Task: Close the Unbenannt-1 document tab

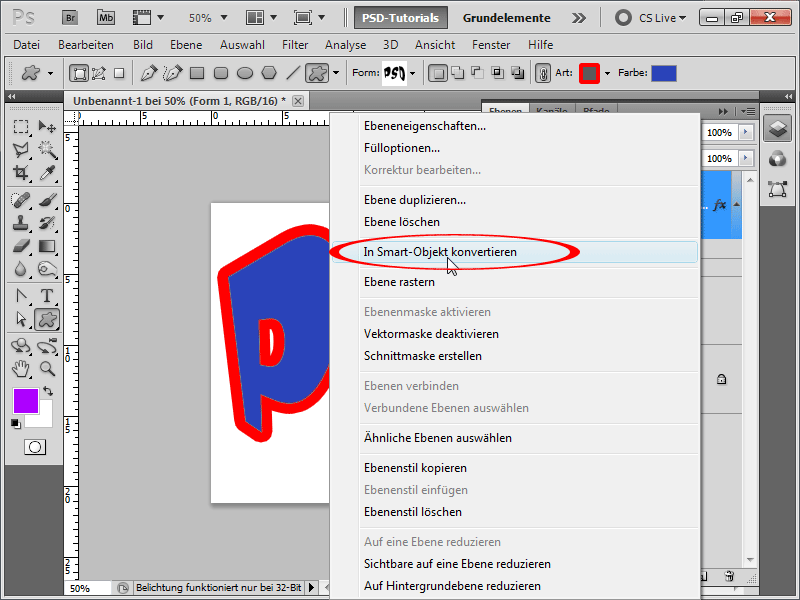Action: tap(298, 101)
